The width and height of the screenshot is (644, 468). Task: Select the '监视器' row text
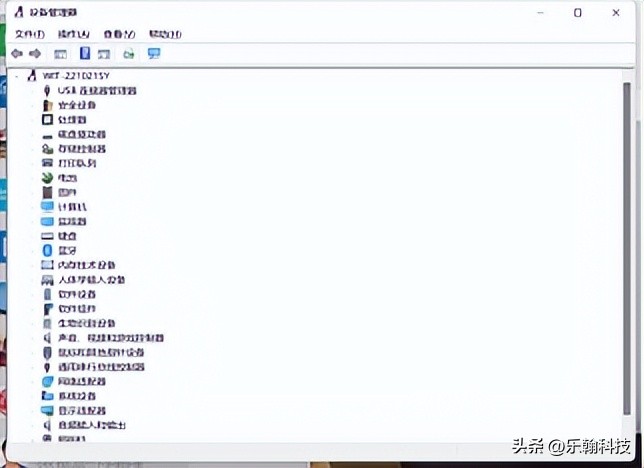pyautogui.click(x=72, y=221)
